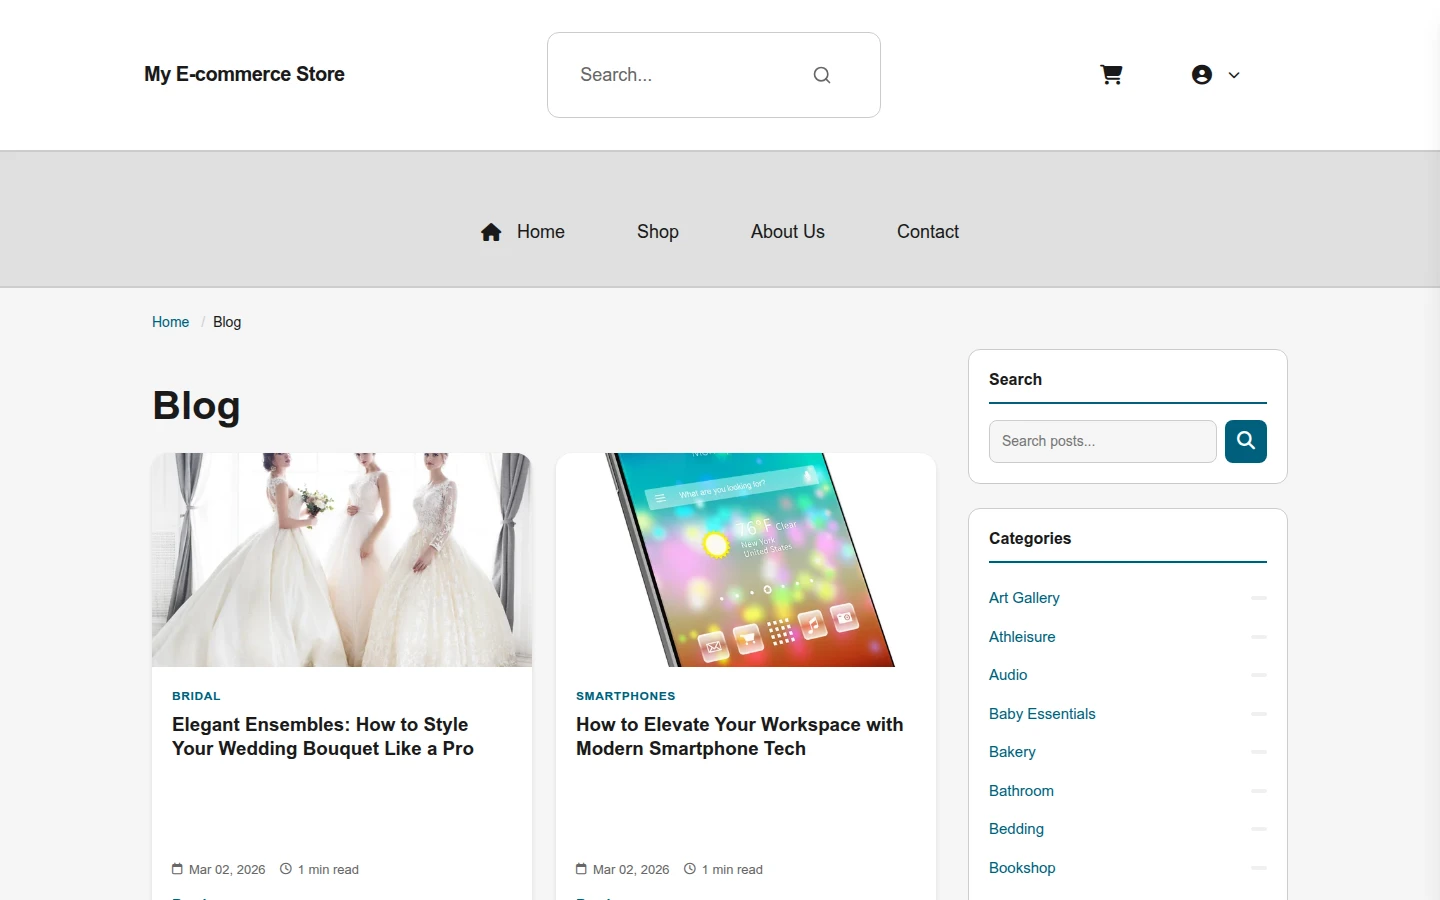Click the calendar icon on bridal post

[177, 869]
